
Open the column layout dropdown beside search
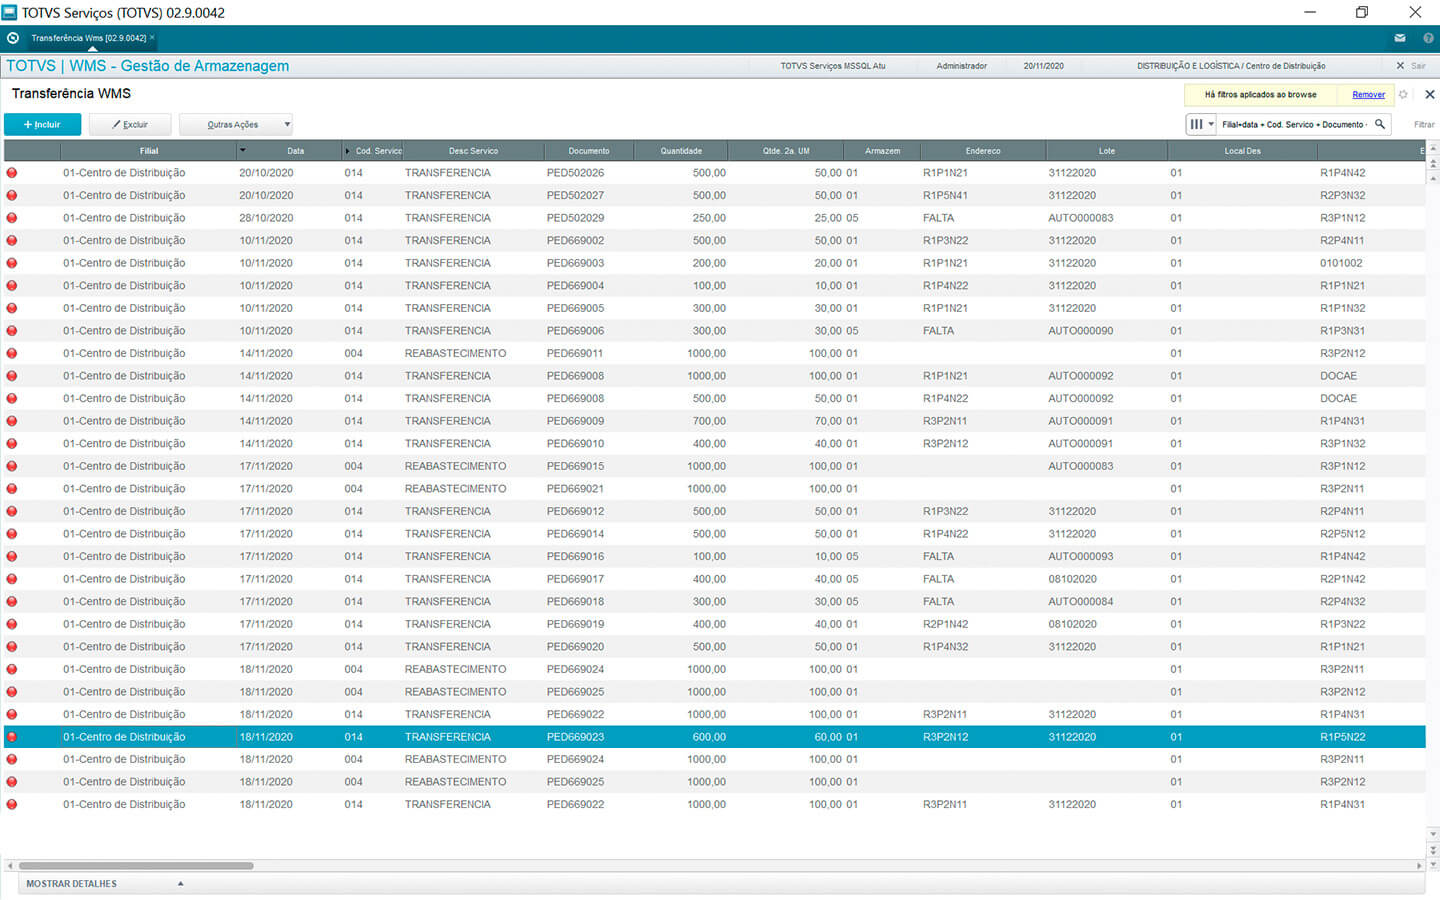click(1200, 125)
